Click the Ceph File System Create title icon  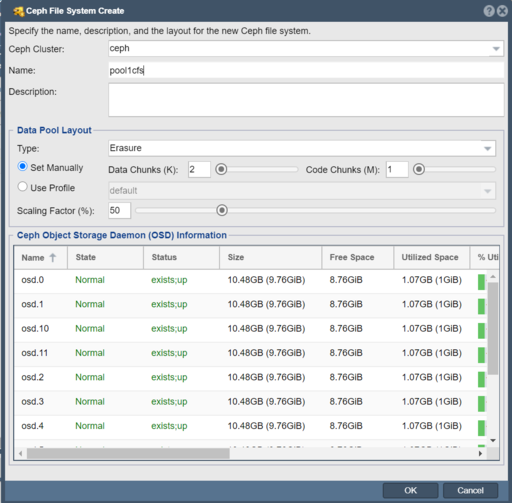point(19,11)
